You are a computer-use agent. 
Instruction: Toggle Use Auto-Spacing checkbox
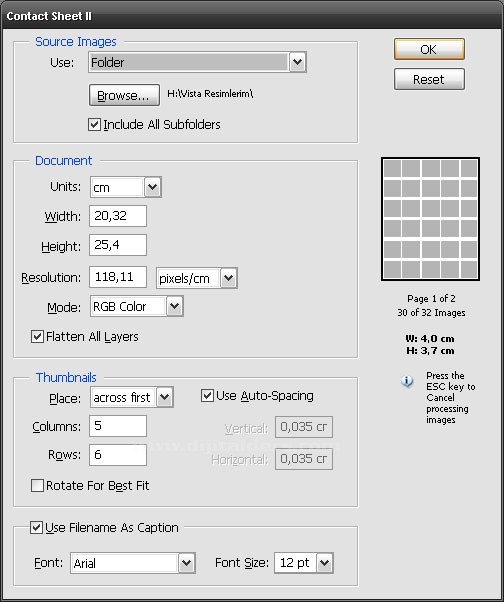click(x=207, y=396)
